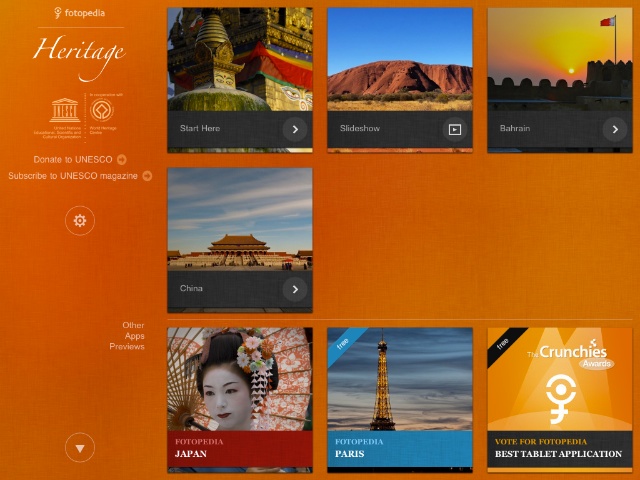The width and height of the screenshot is (640, 480).
Task: Open the Forbidden City photo thumbnail
Action: click(x=240, y=219)
